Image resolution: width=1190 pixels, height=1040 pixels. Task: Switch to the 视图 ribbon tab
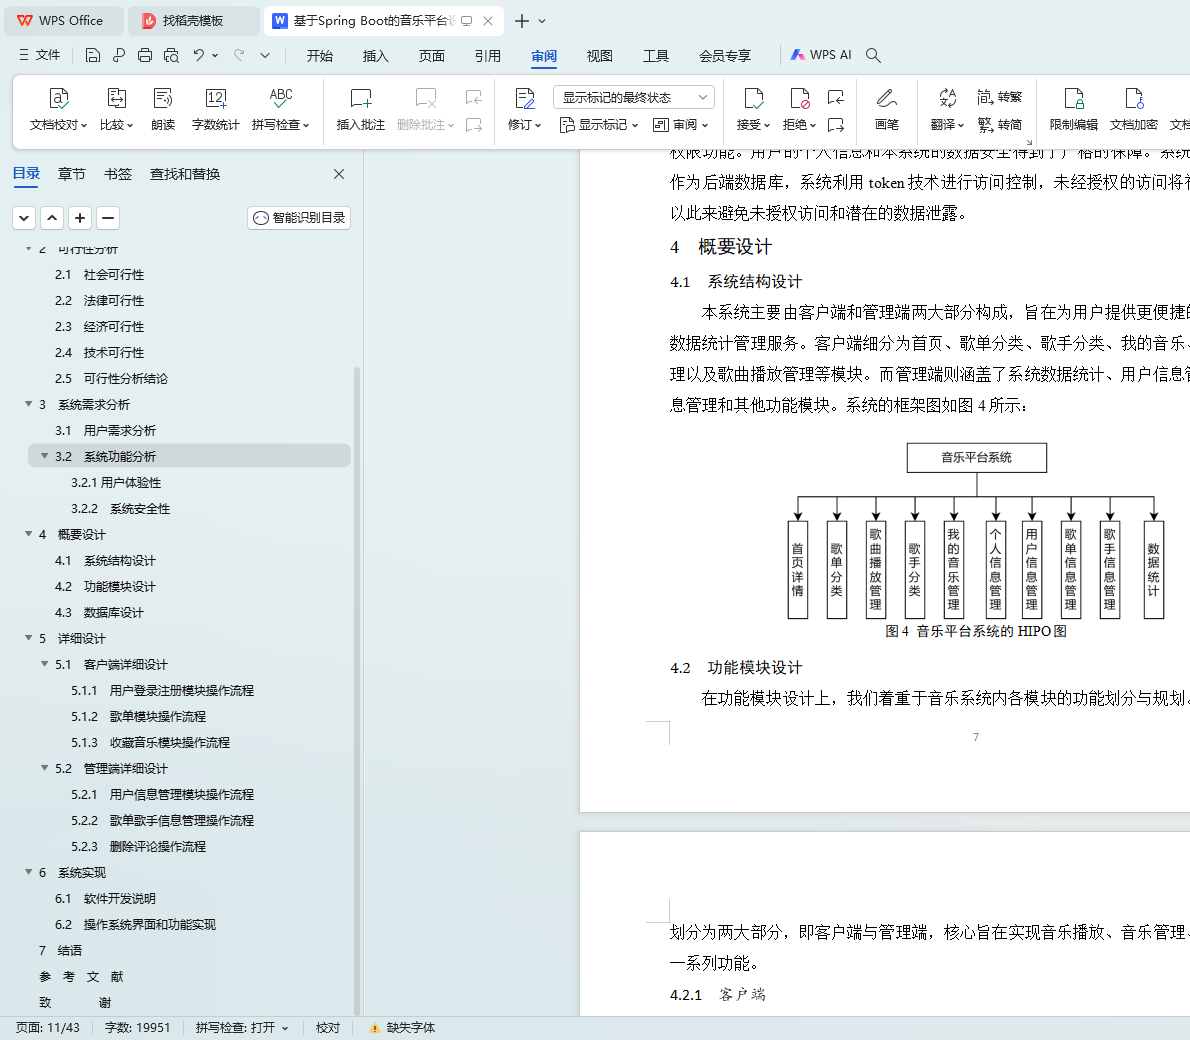pyautogui.click(x=600, y=55)
